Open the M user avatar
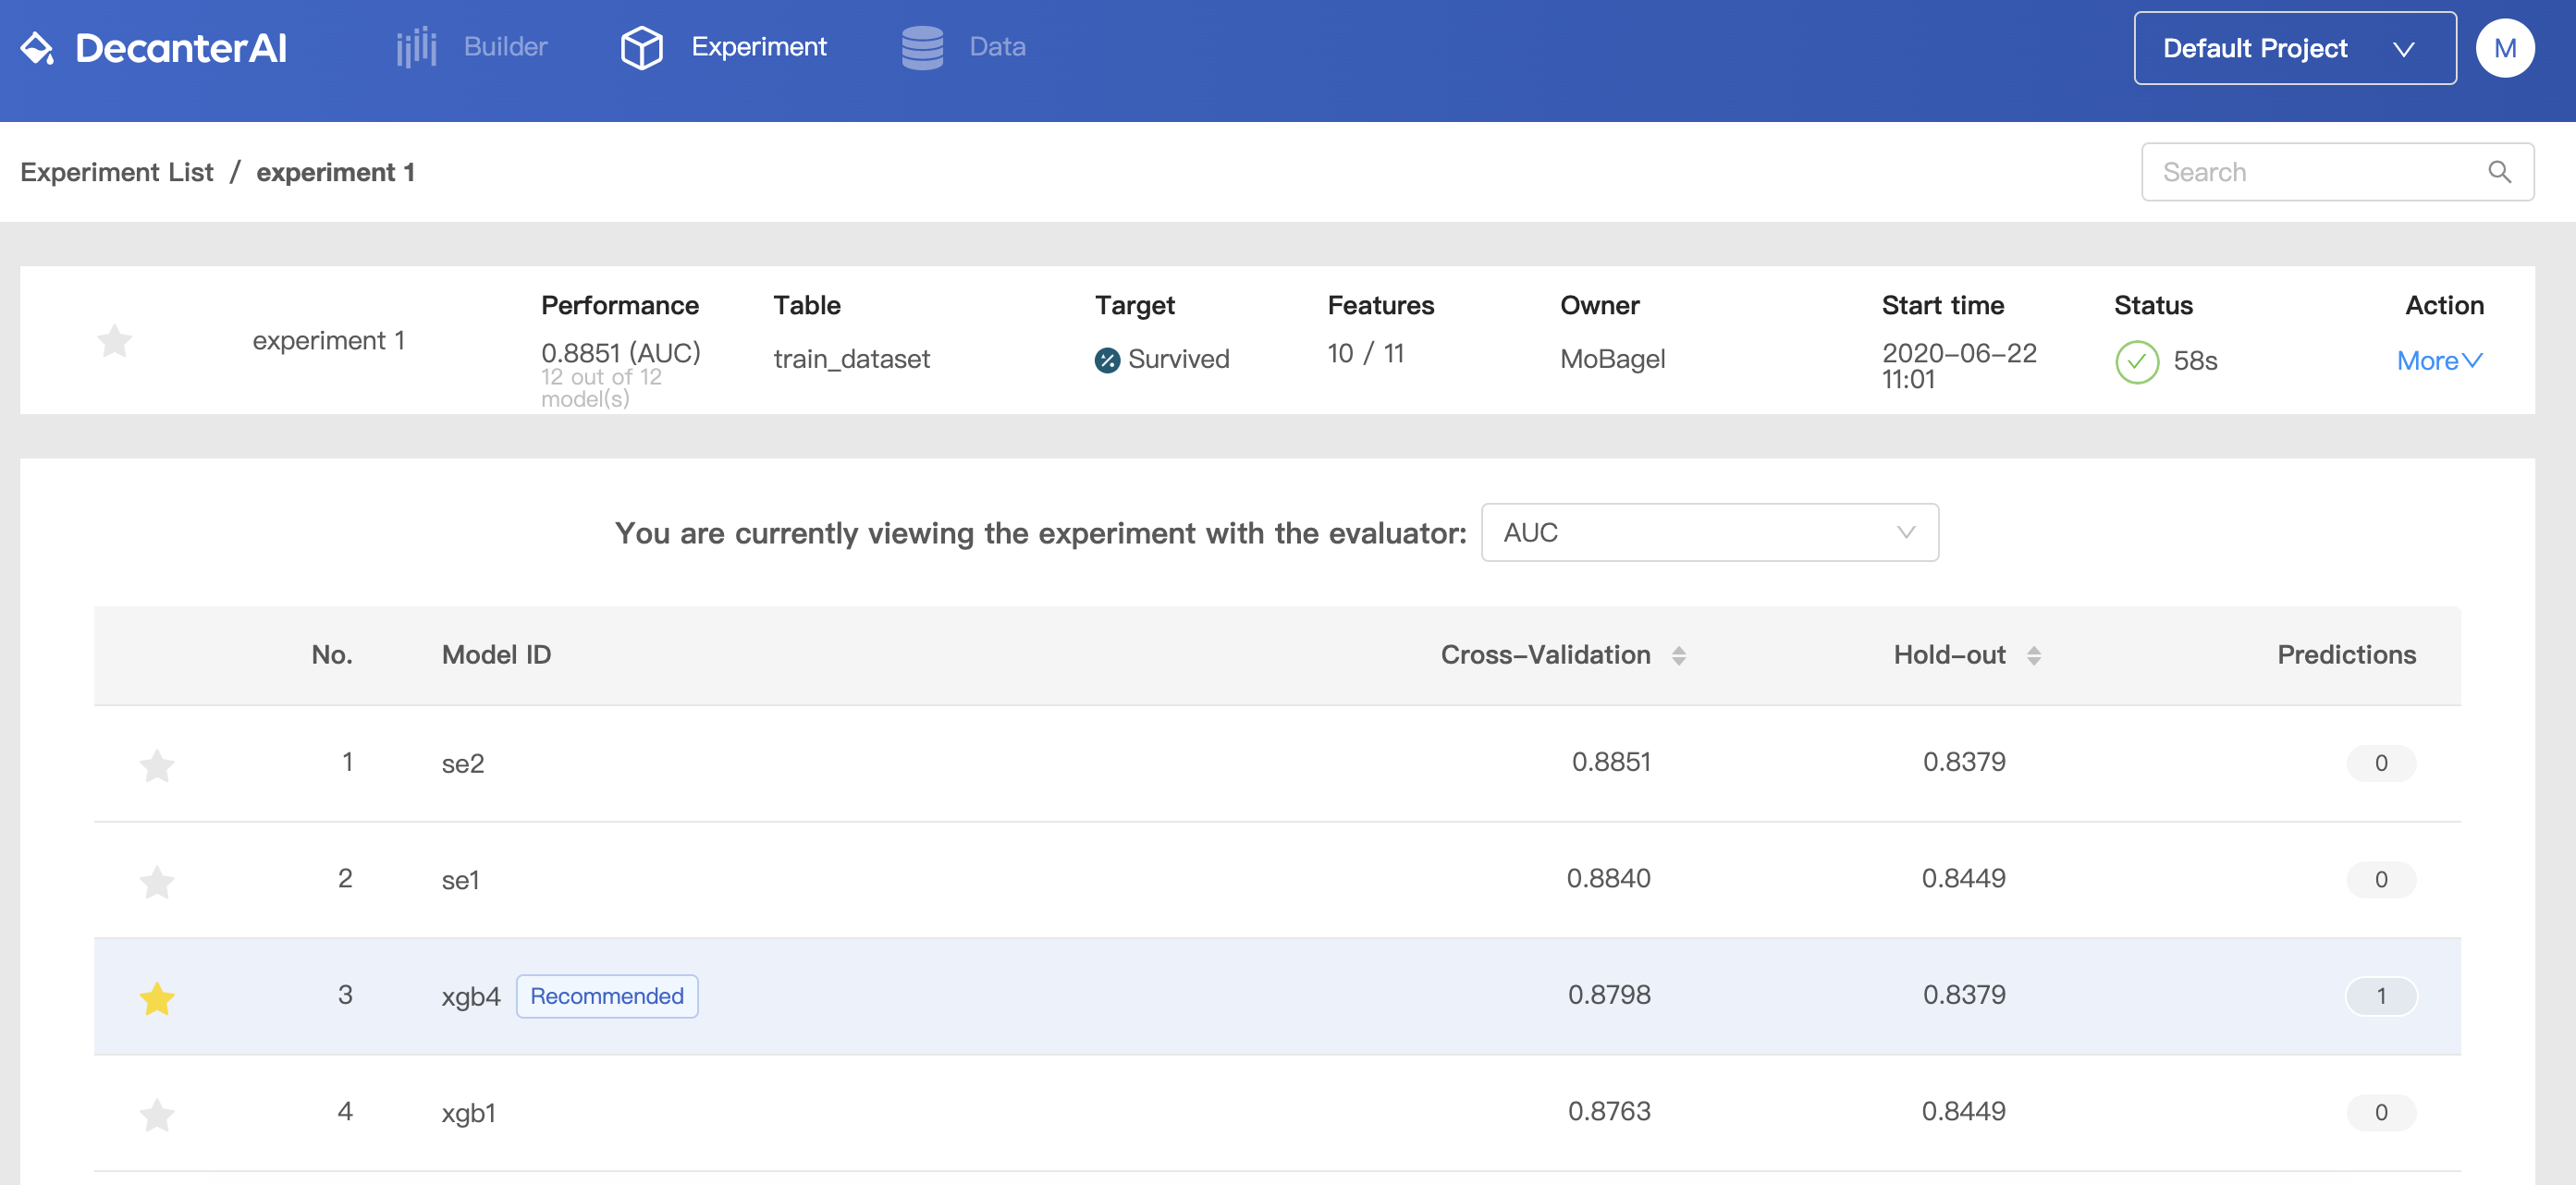Screen dimensions: 2576x1185 tap(2504, 48)
